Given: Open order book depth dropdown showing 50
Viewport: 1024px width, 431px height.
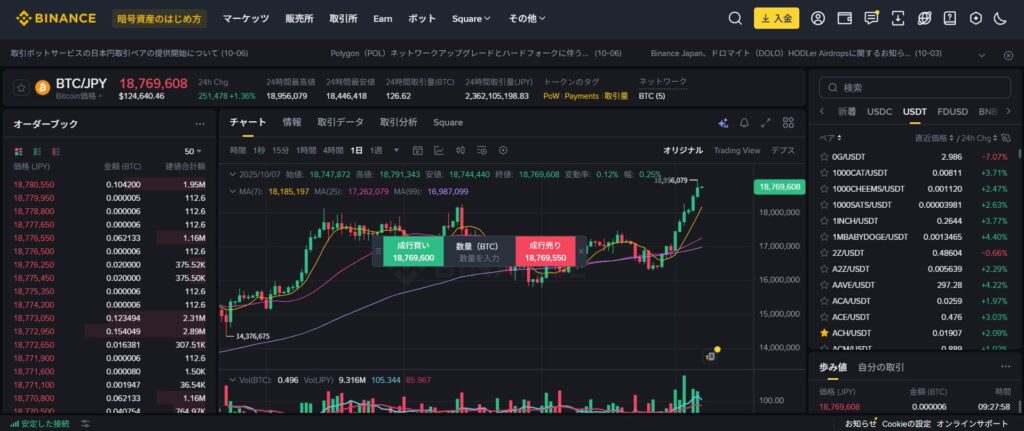Looking at the screenshot, I should (x=191, y=151).
